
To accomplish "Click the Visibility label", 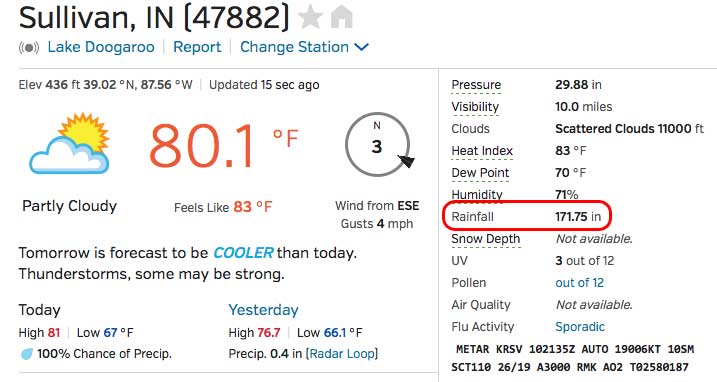I will coord(475,107).
